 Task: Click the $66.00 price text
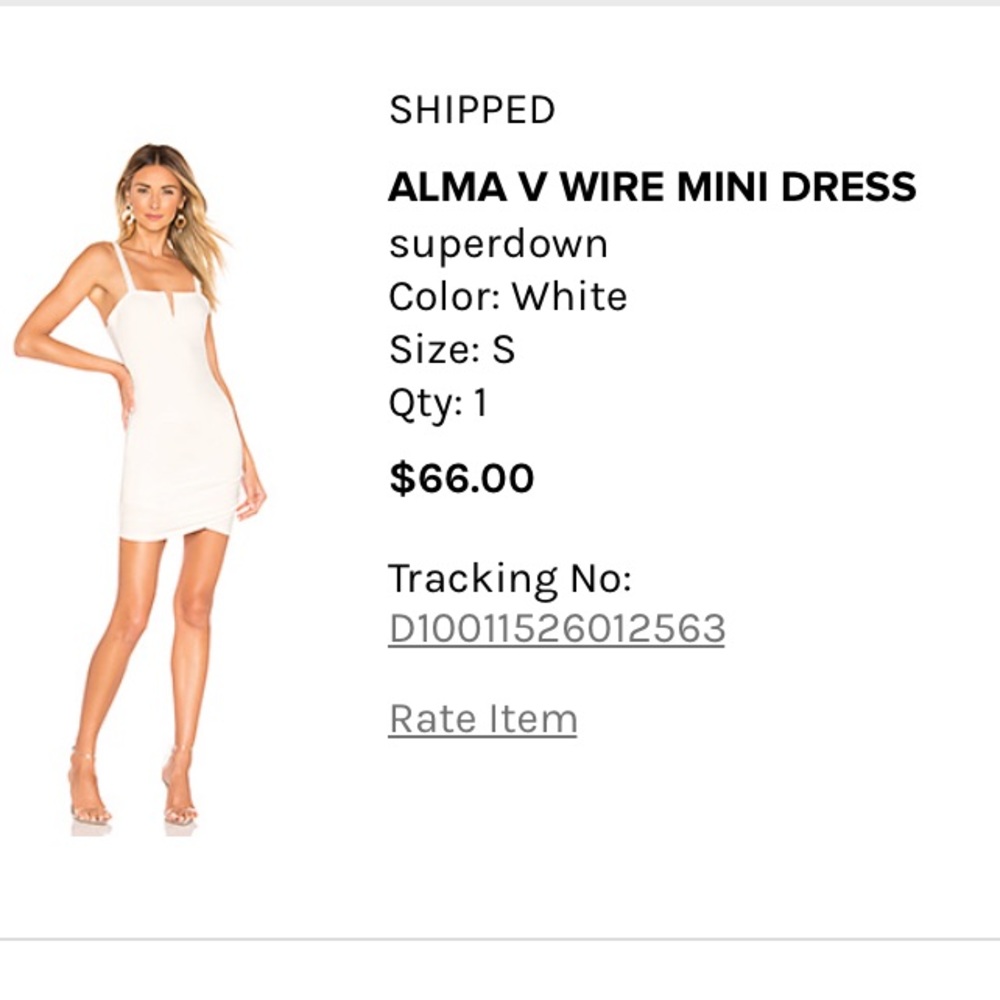(463, 477)
